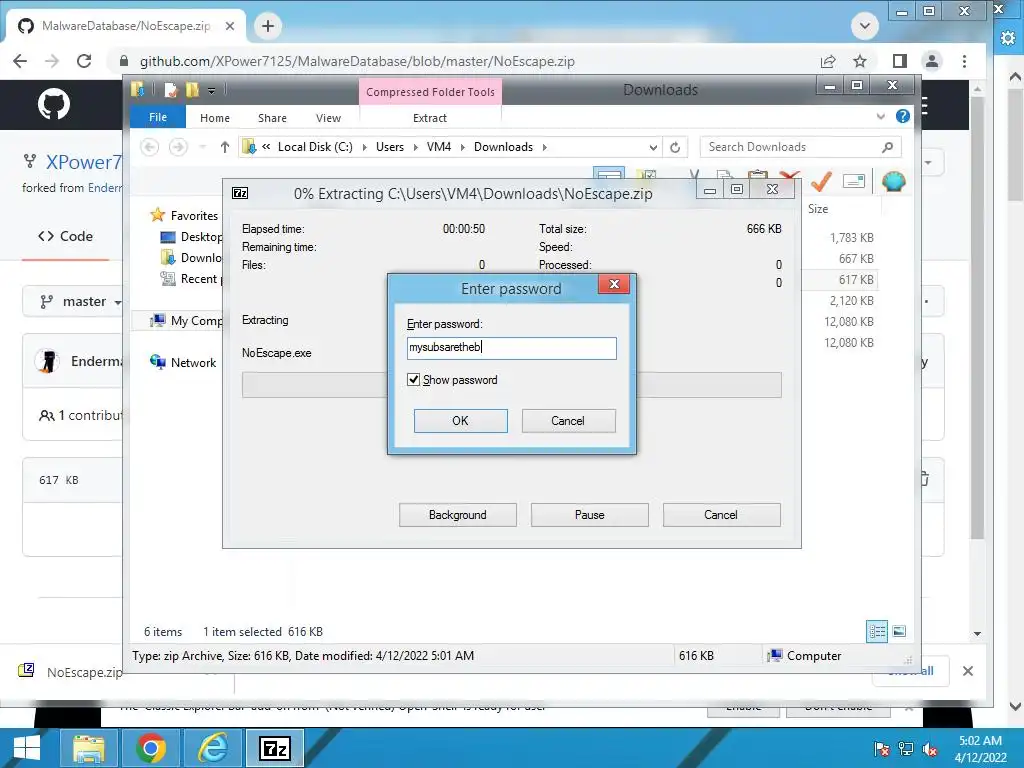Click the Size column header
The image size is (1024, 768).
click(x=818, y=208)
